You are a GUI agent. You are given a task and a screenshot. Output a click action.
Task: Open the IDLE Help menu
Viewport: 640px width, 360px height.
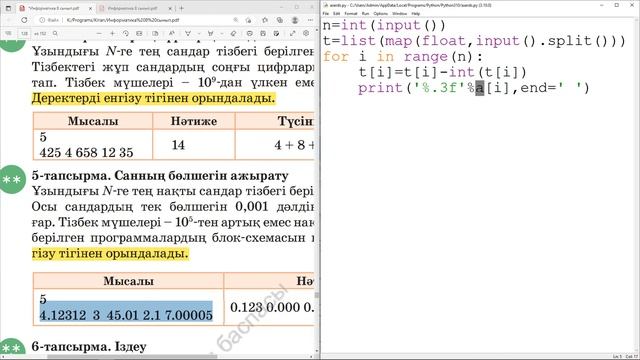point(416,13)
